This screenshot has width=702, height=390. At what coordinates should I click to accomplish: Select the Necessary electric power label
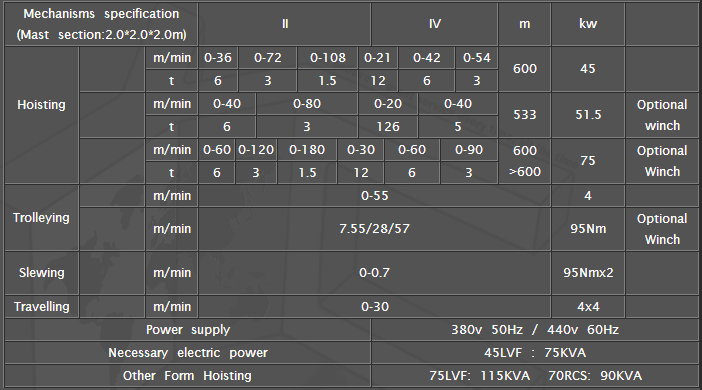188,353
